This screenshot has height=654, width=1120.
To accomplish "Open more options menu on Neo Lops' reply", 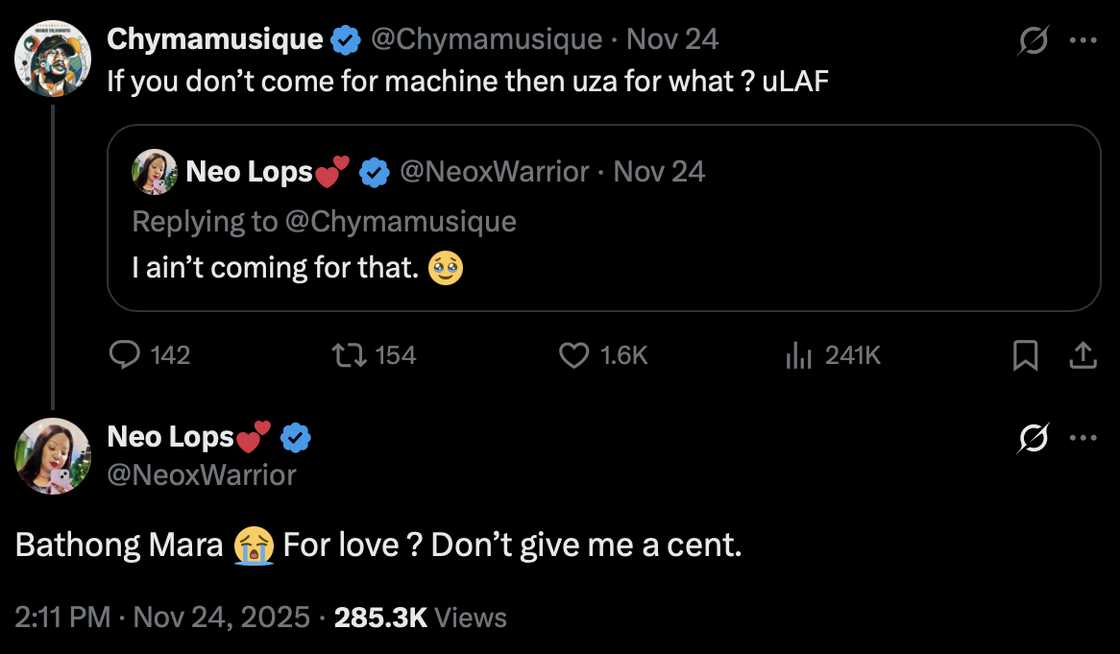I will pyautogui.click(x=1083, y=438).
